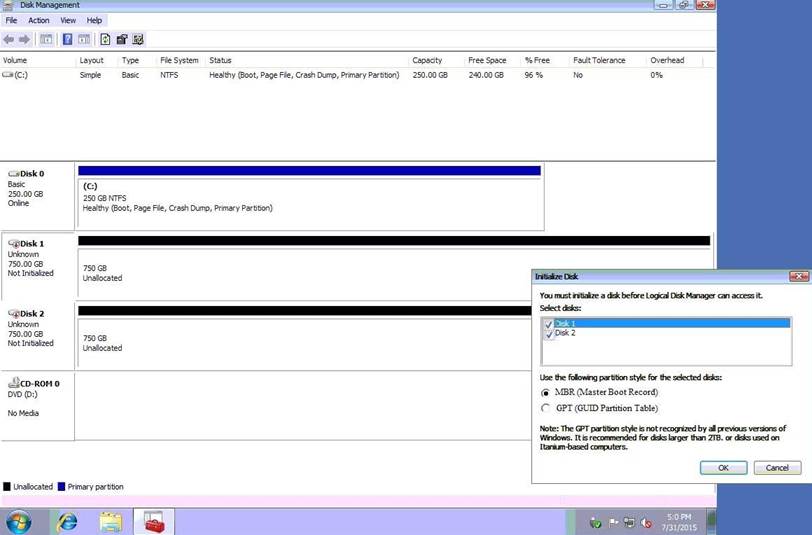Image resolution: width=812 pixels, height=535 pixels.
Task: Open Internet Explorer from the taskbar
Action: [x=67, y=521]
